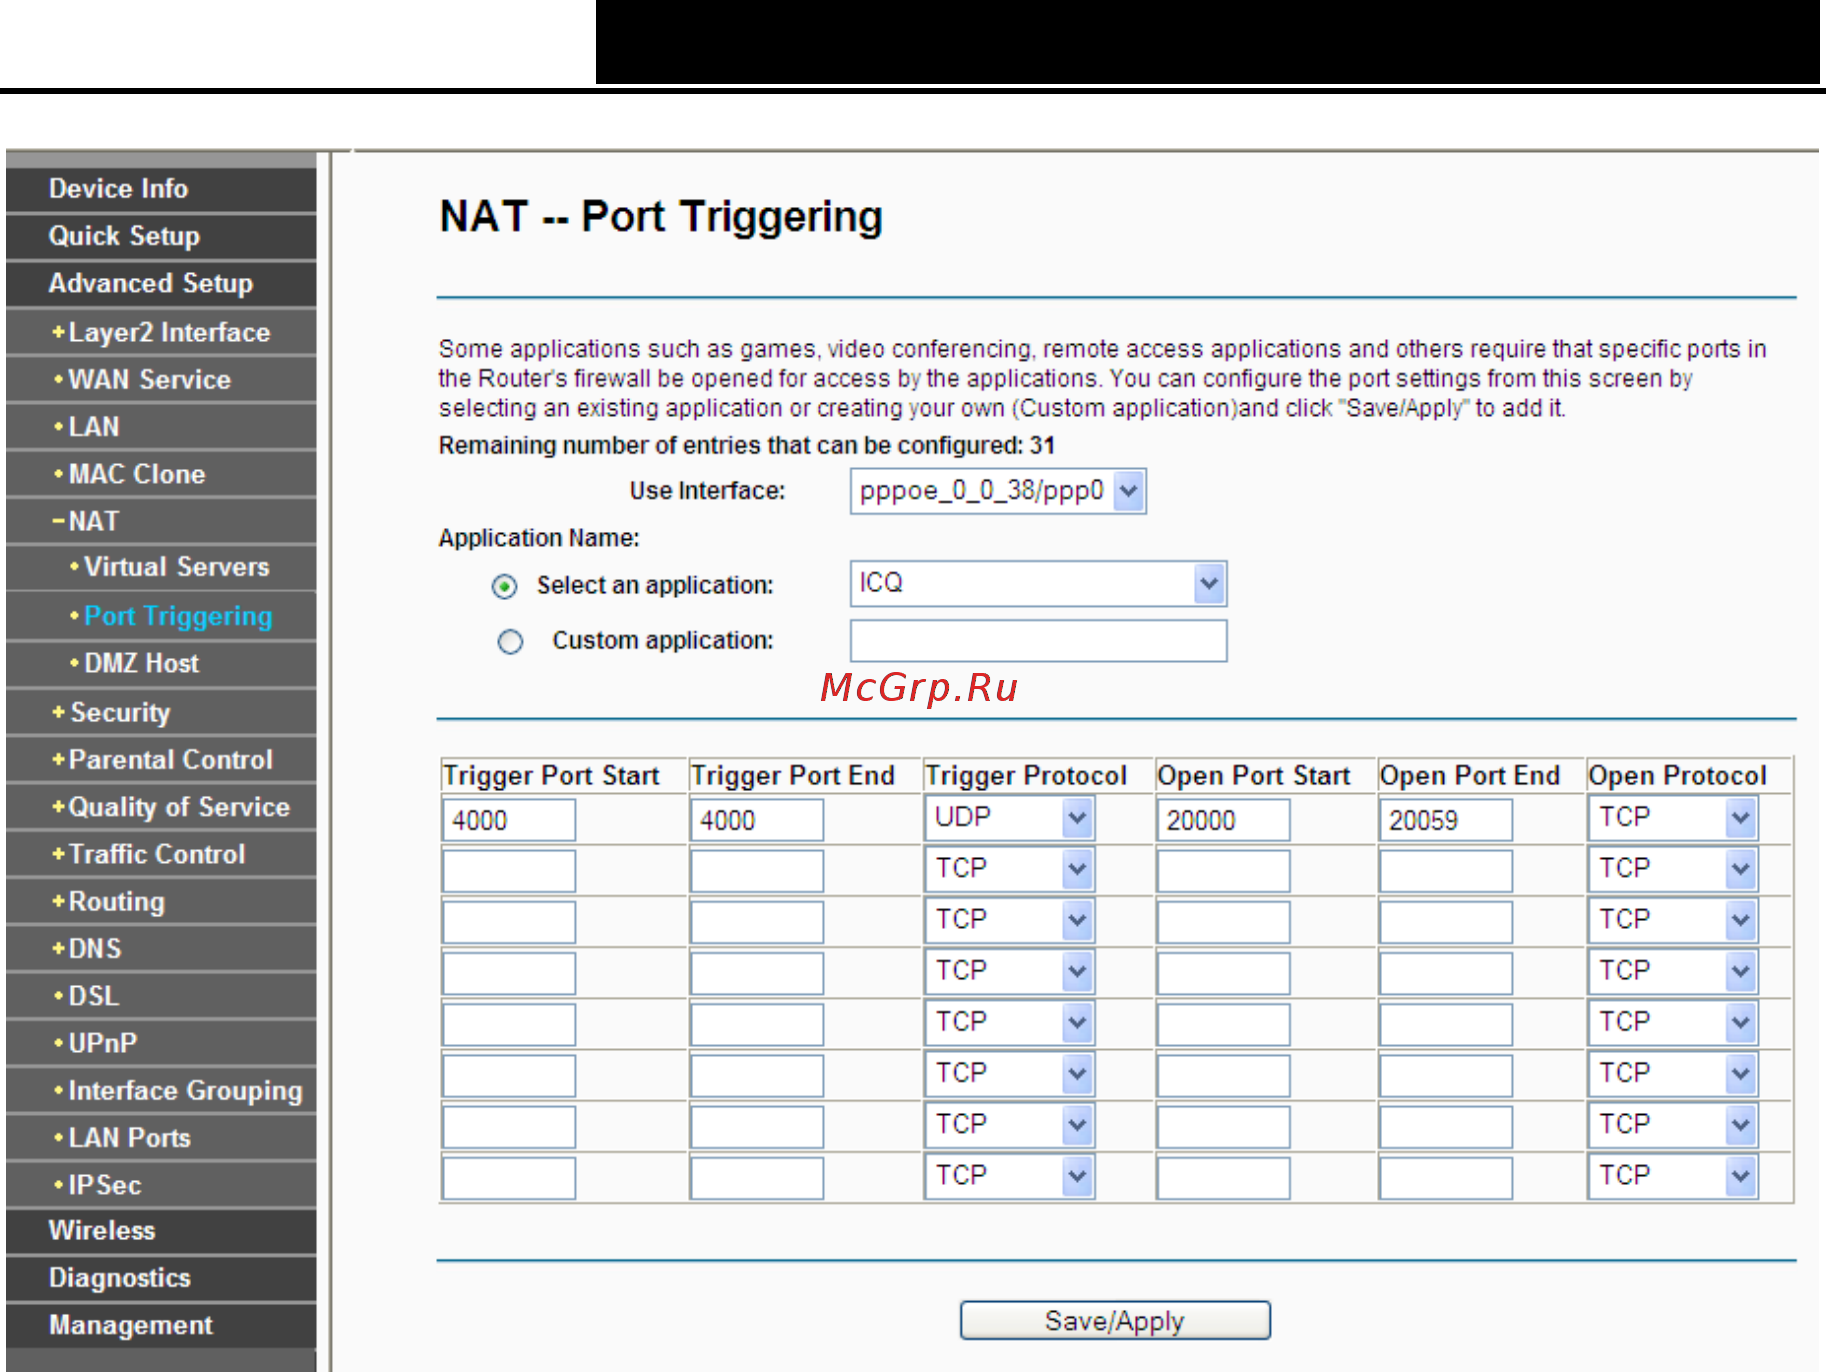
Task: Click Trigger Port Start field with 4000
Action: tap(509, 820)
